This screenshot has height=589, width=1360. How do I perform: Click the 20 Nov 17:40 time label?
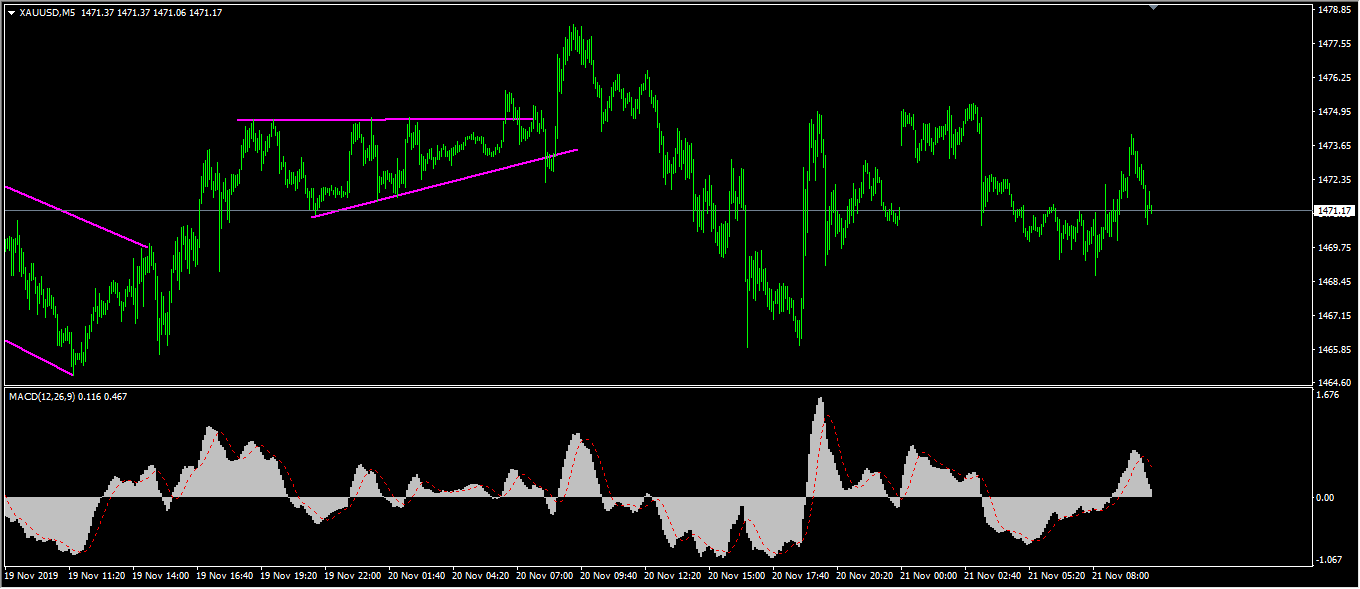(x=801, y=576)
